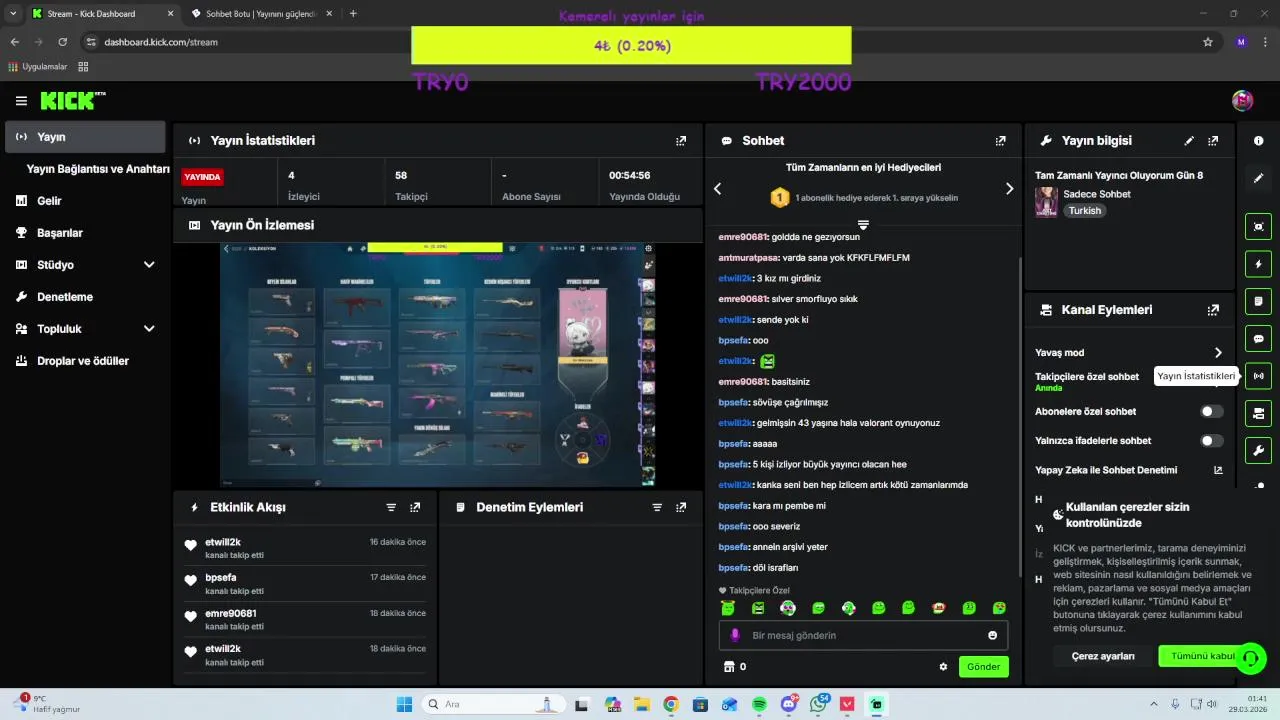Click the info icon in right rail
This screenshot has height=720, width=1280.
pyautogui.click(x=1258, y=141)
